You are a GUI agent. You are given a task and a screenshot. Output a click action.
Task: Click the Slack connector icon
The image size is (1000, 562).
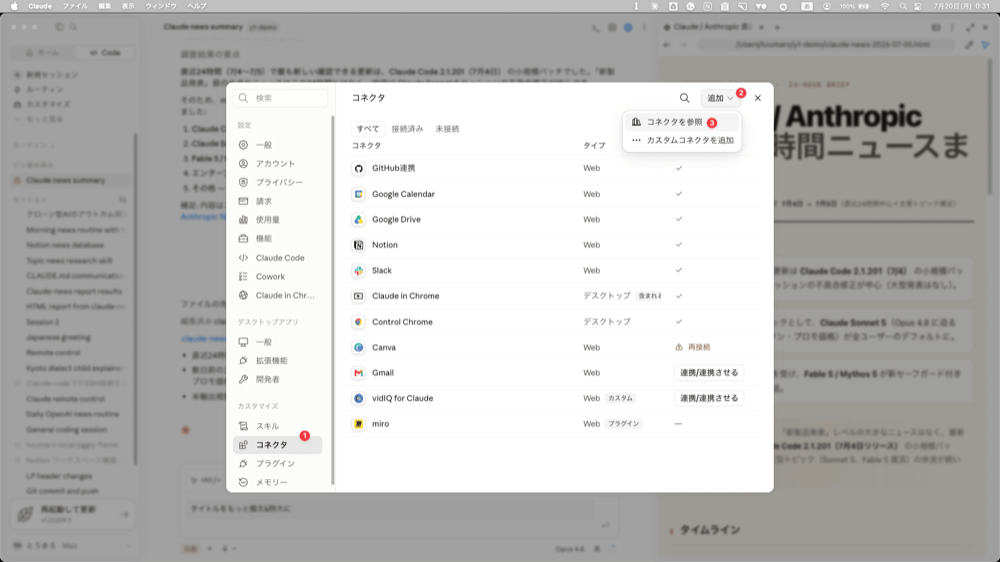coord(358,270)
